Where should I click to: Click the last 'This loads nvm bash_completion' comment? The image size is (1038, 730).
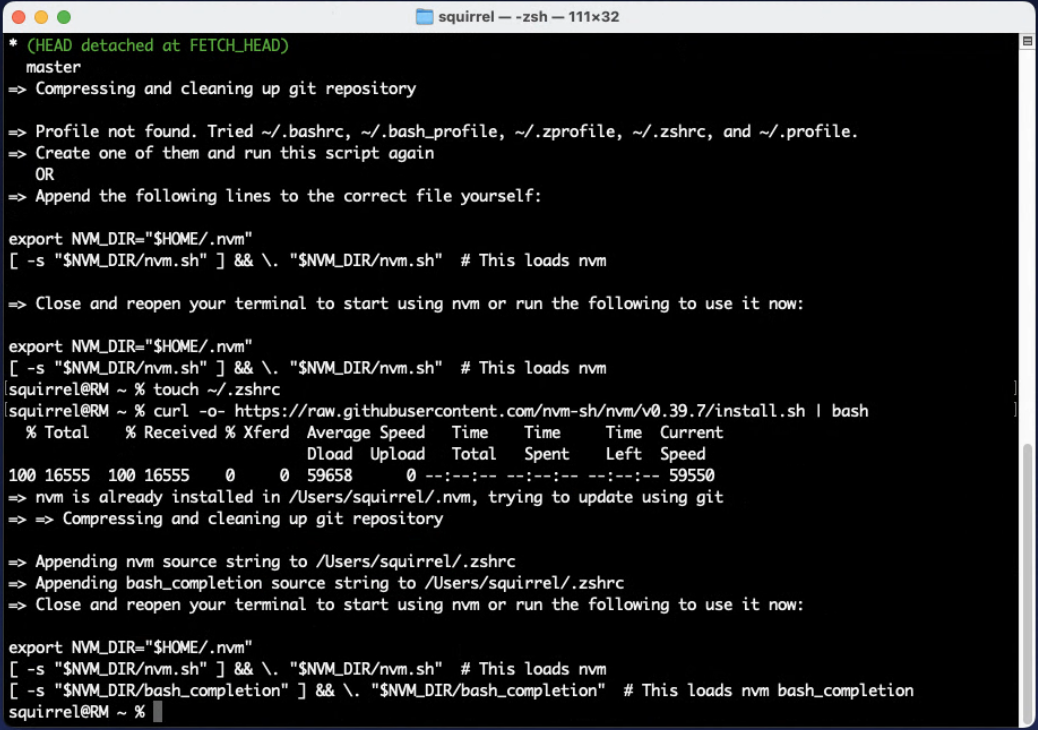(777, 690)
